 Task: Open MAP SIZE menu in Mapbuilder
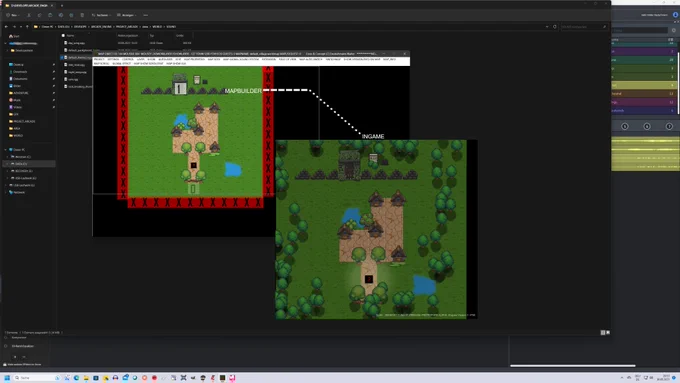214,59
